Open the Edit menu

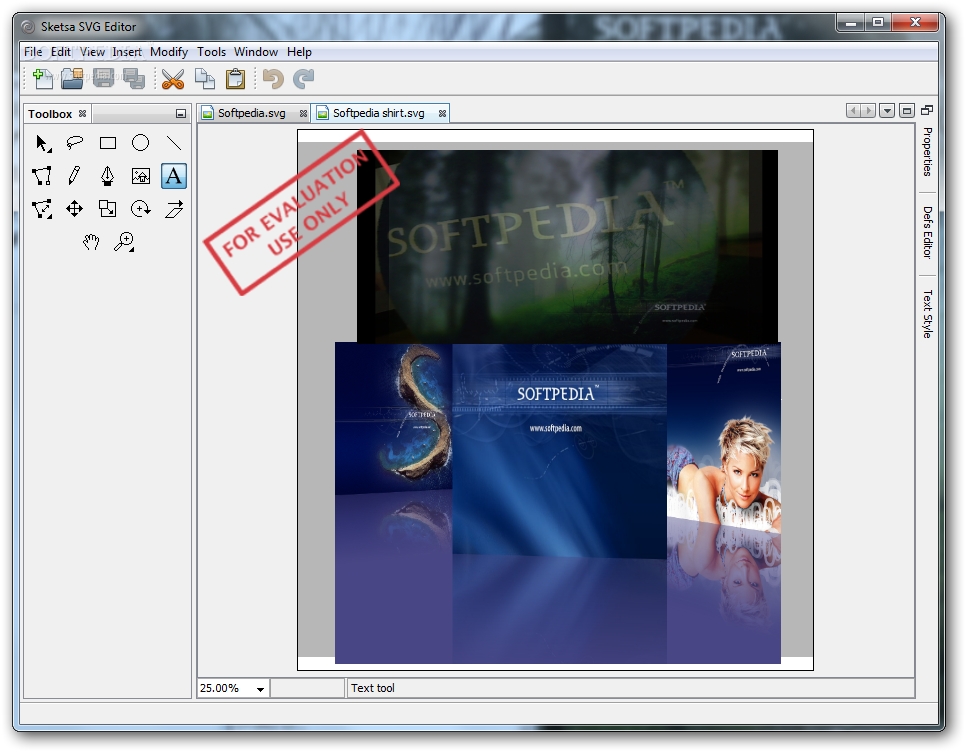click(60, 52)
